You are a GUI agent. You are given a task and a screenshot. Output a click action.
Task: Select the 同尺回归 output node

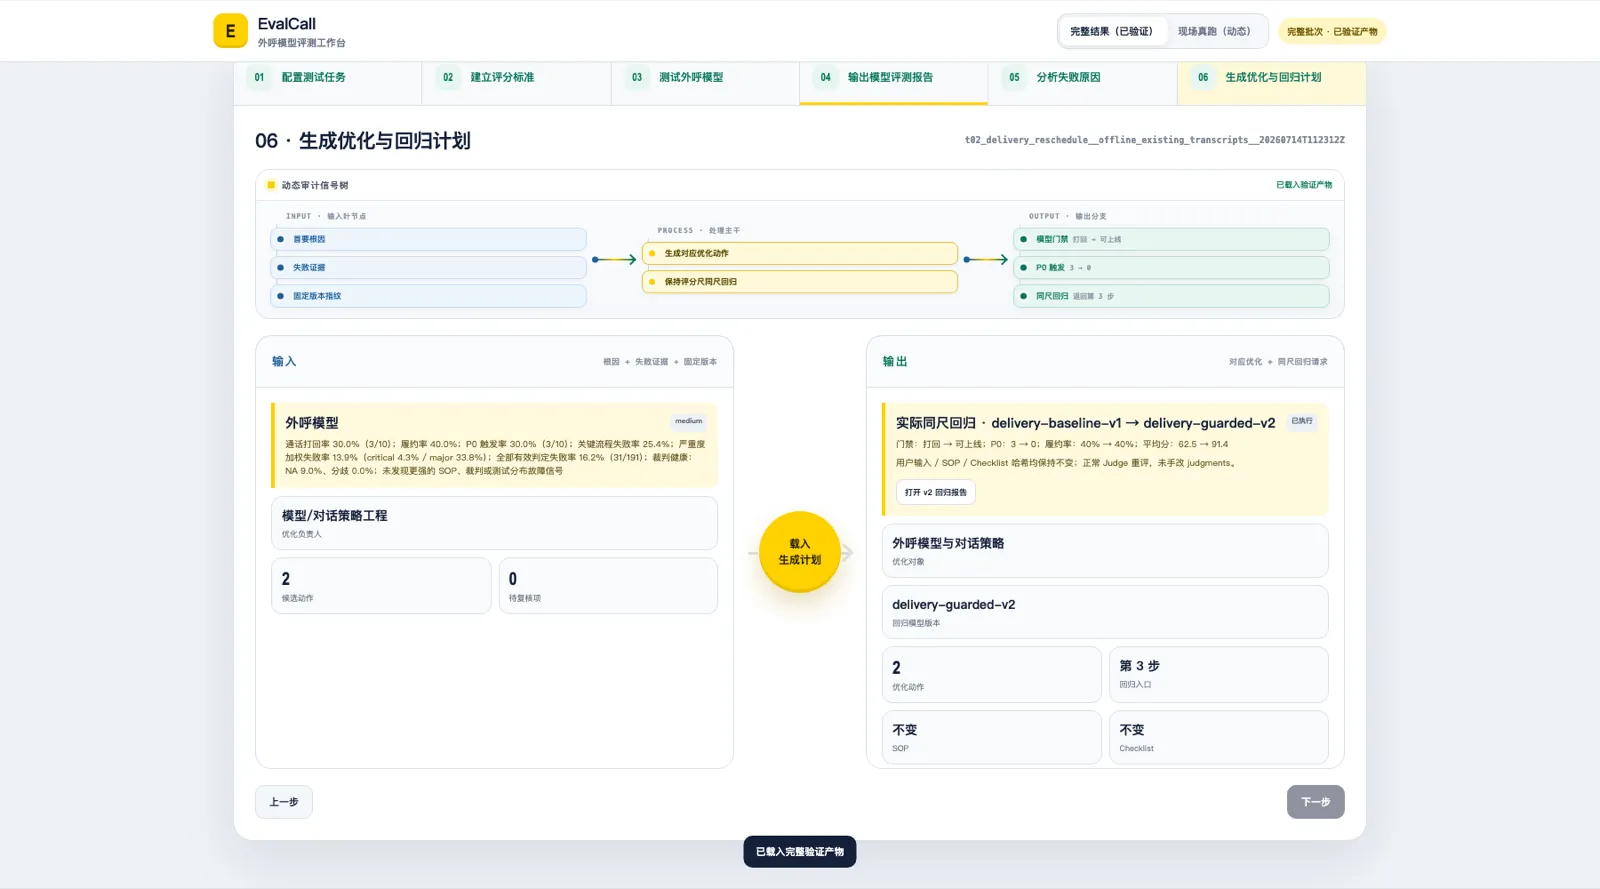pos(1171,296)
